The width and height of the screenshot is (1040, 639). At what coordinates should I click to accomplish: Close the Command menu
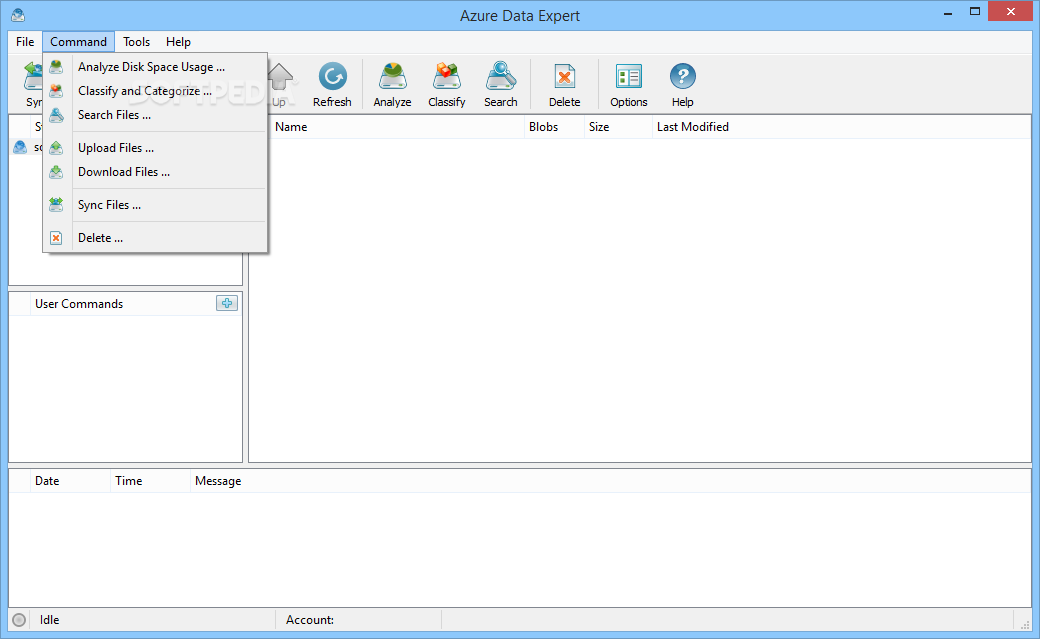pyautogui.click(x=78, y=42)
